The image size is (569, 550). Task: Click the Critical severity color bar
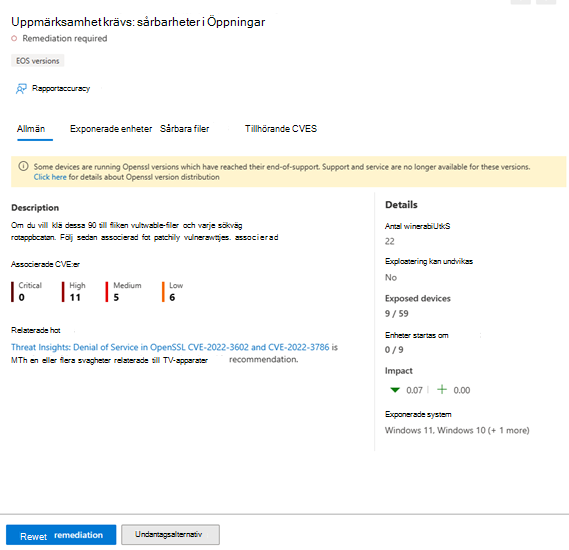pyautogui.click(x=13, y=292)
